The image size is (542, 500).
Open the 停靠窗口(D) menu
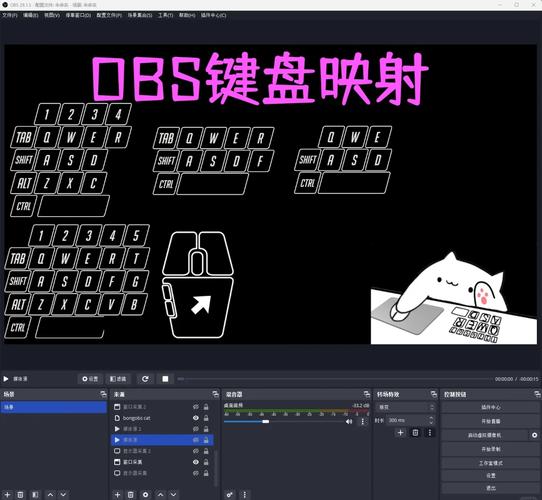click(78, 15)
